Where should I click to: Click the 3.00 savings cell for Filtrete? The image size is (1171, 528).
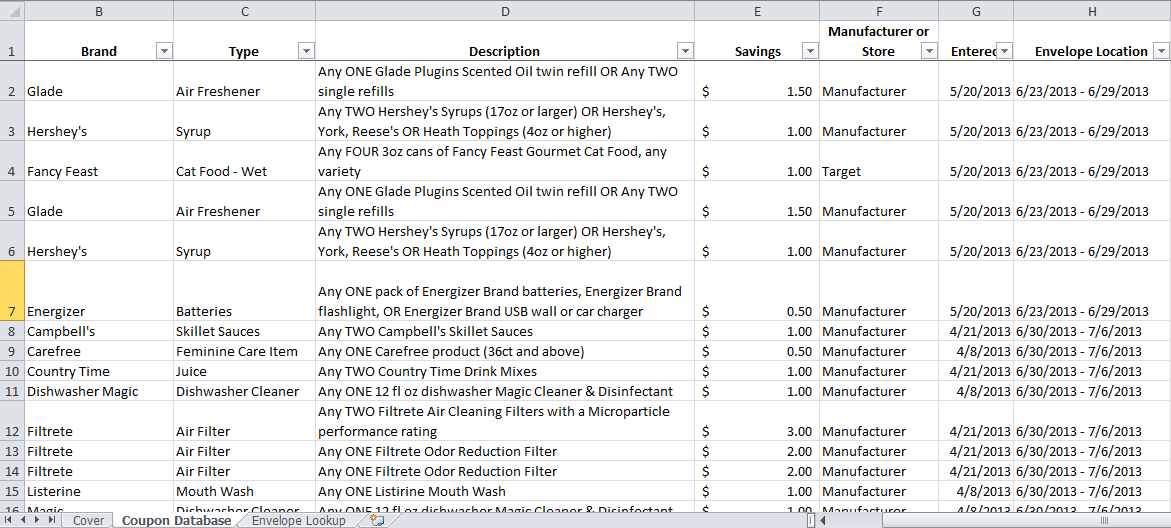(x=757, y=421)
